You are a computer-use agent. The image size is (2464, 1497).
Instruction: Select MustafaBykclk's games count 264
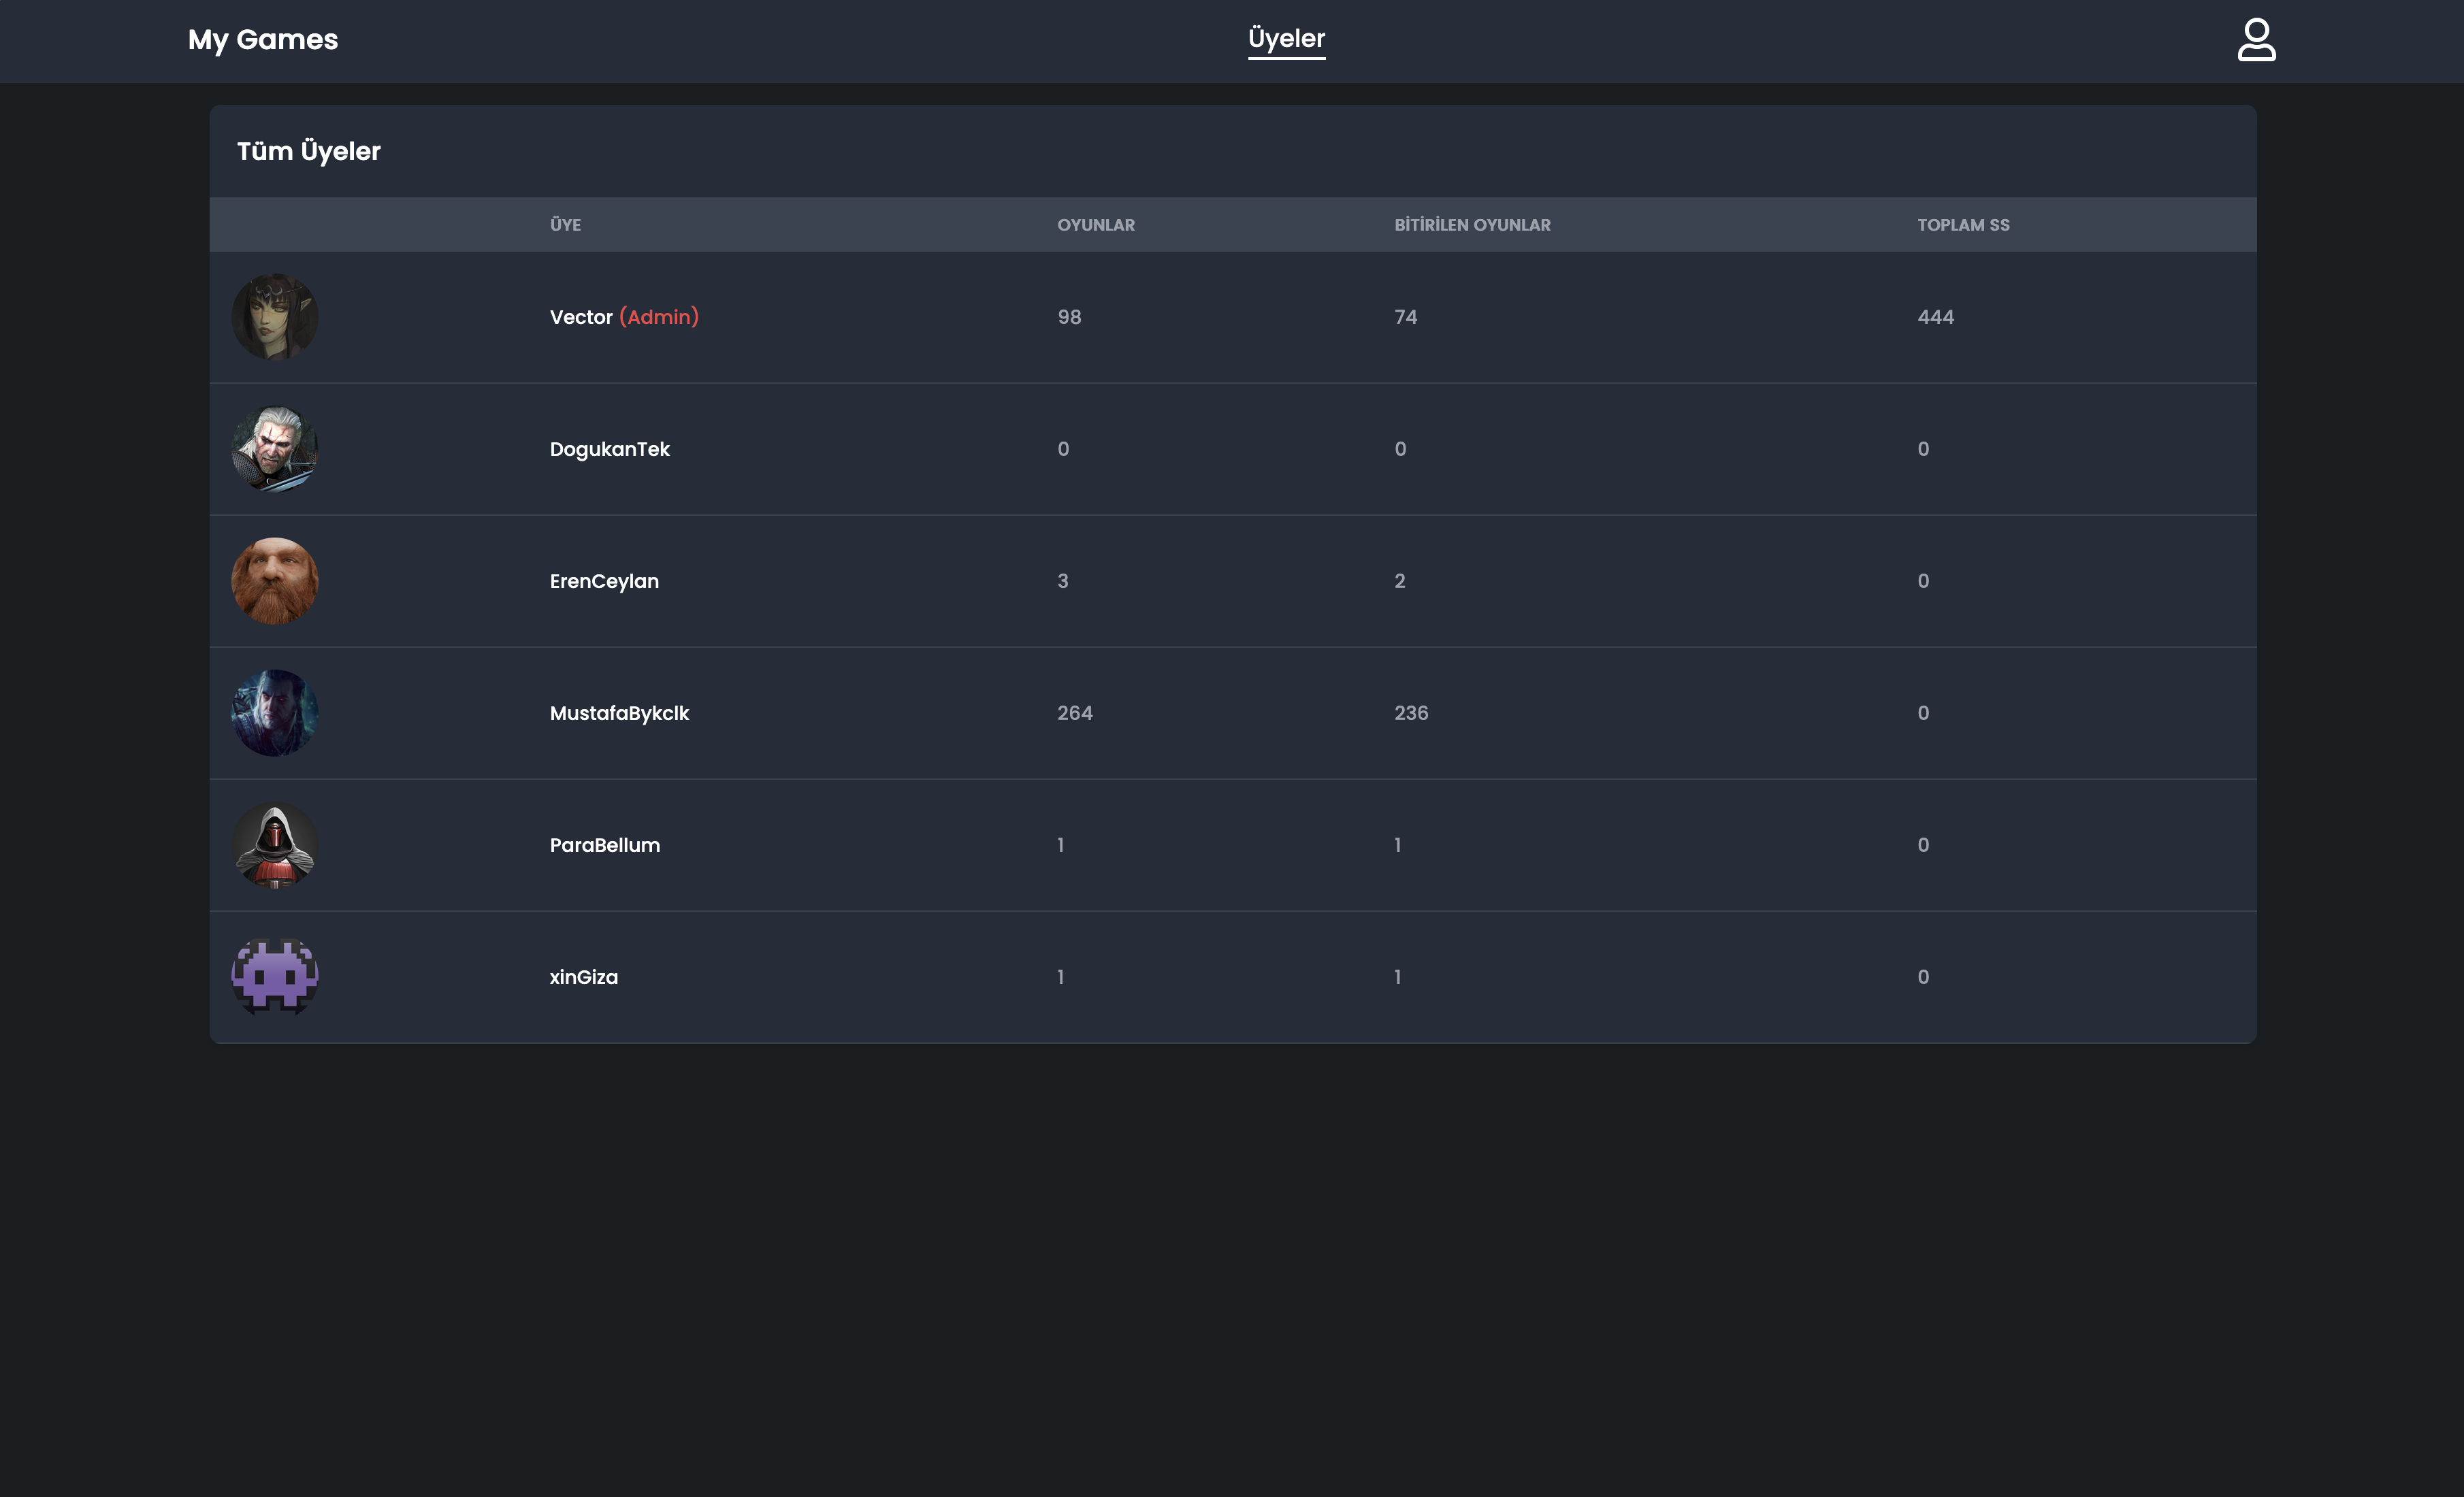click(x=1075, y=713)
